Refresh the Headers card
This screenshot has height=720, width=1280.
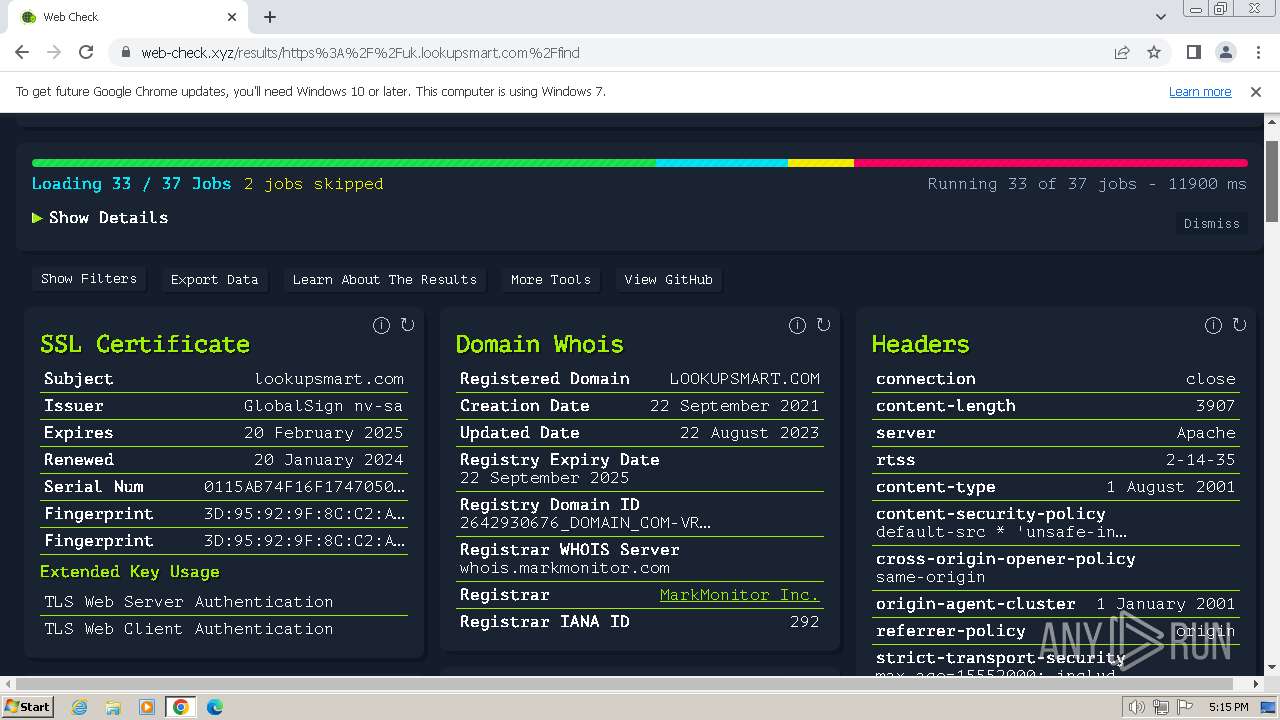pos(1239,325)
